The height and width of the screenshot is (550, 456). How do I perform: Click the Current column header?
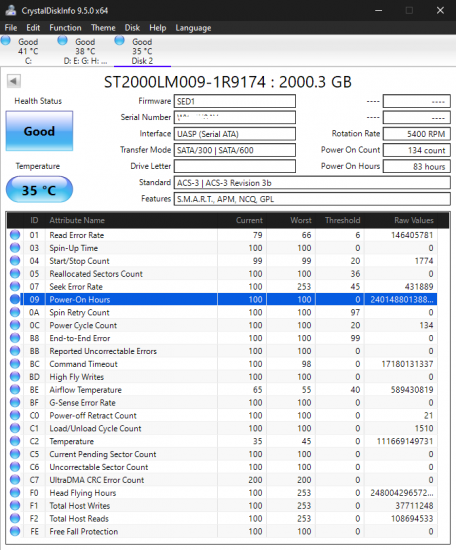click(x=242, y=220)
